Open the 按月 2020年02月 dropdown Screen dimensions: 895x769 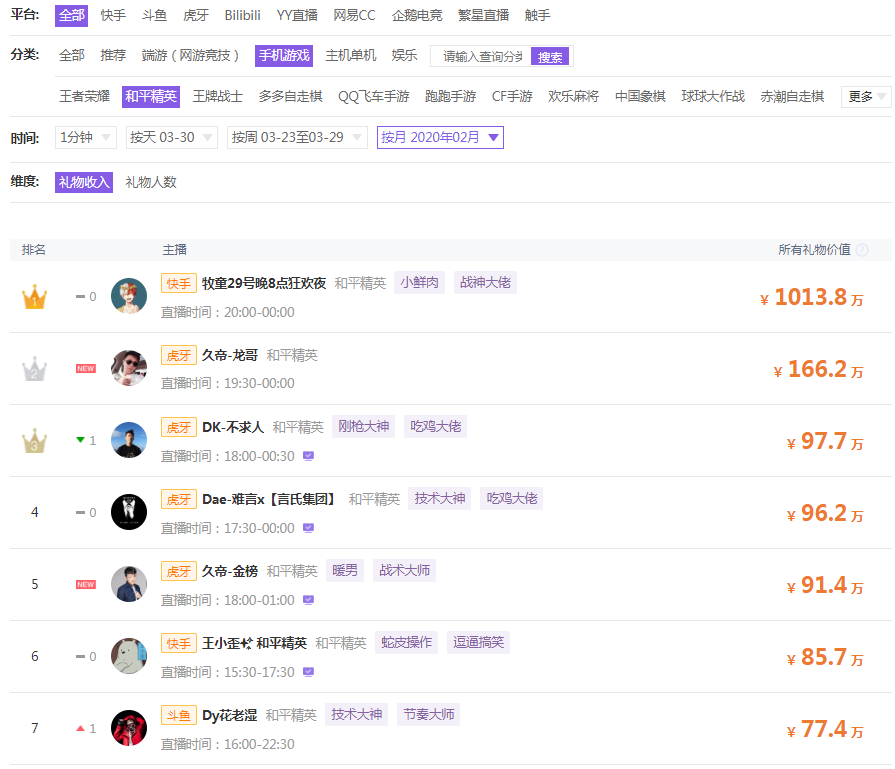click(440, 138)
